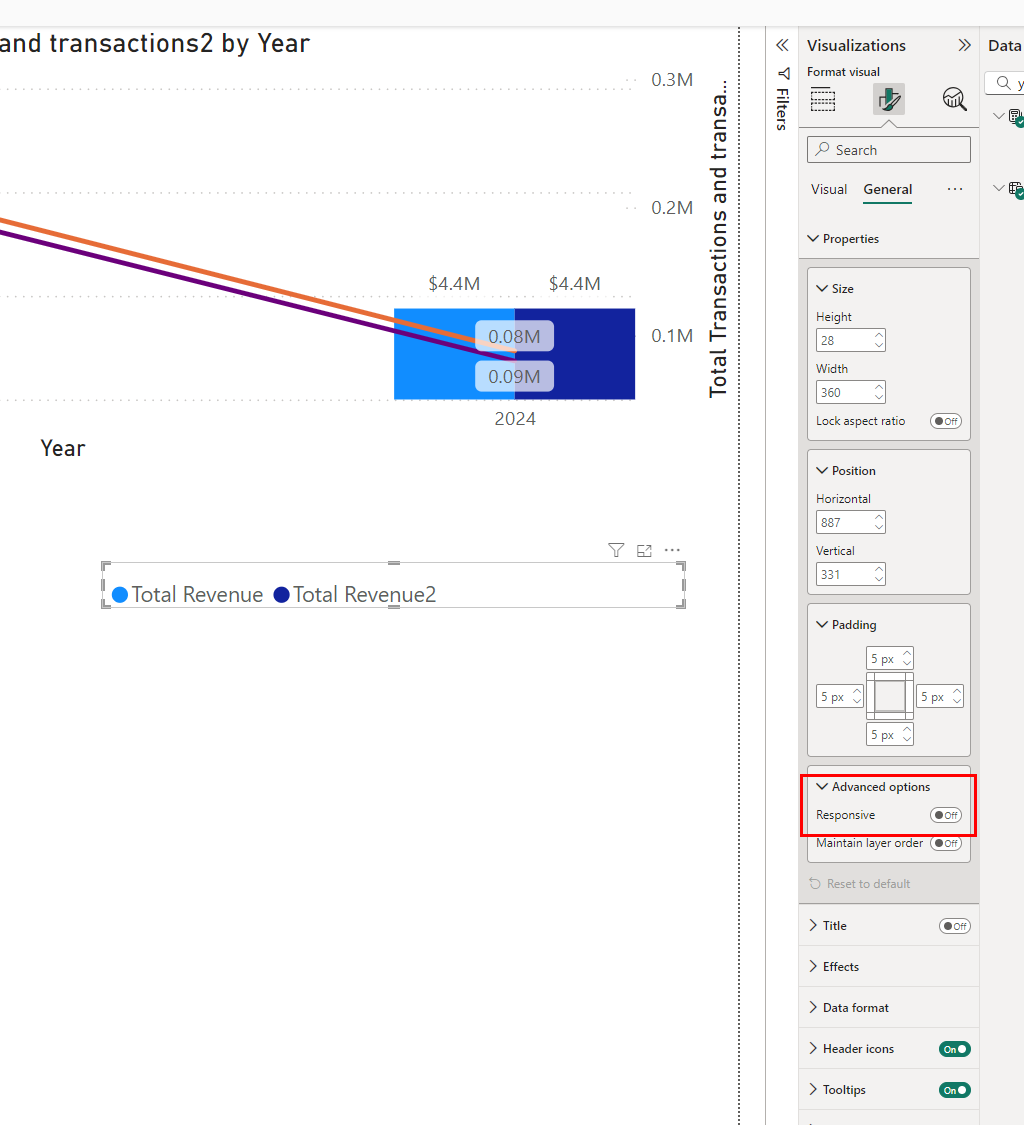Select the Format visual paintbrush icon
The image size is (1024, 1125).
[x=888, y=99]
